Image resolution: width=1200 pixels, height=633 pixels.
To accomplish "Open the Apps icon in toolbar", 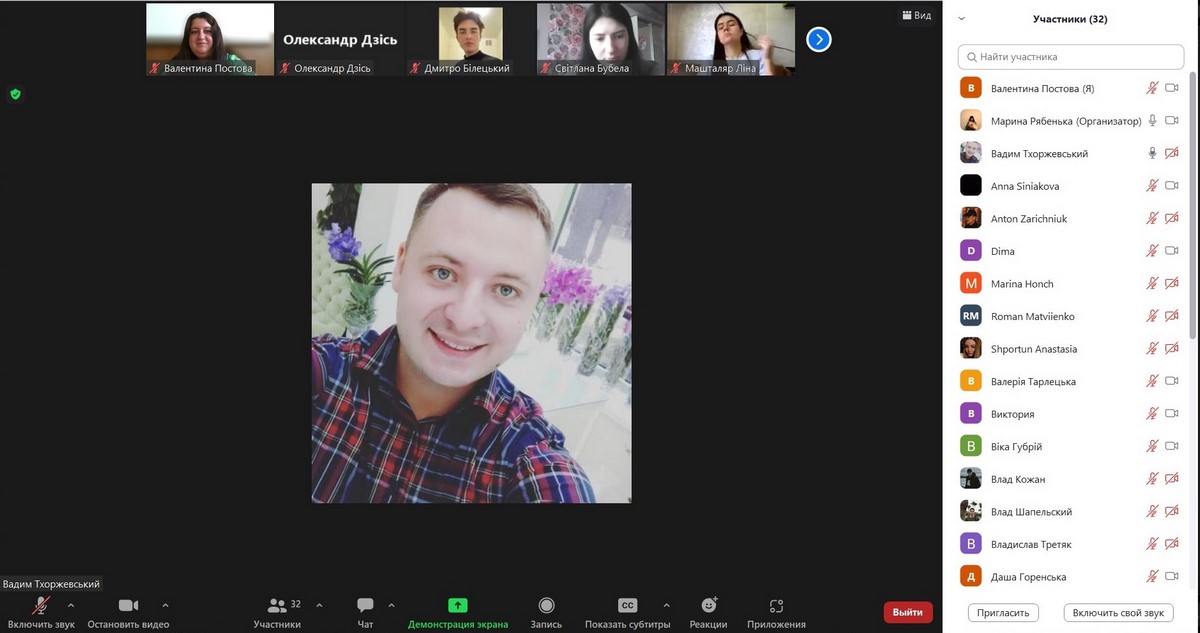I will pos(776,606).
